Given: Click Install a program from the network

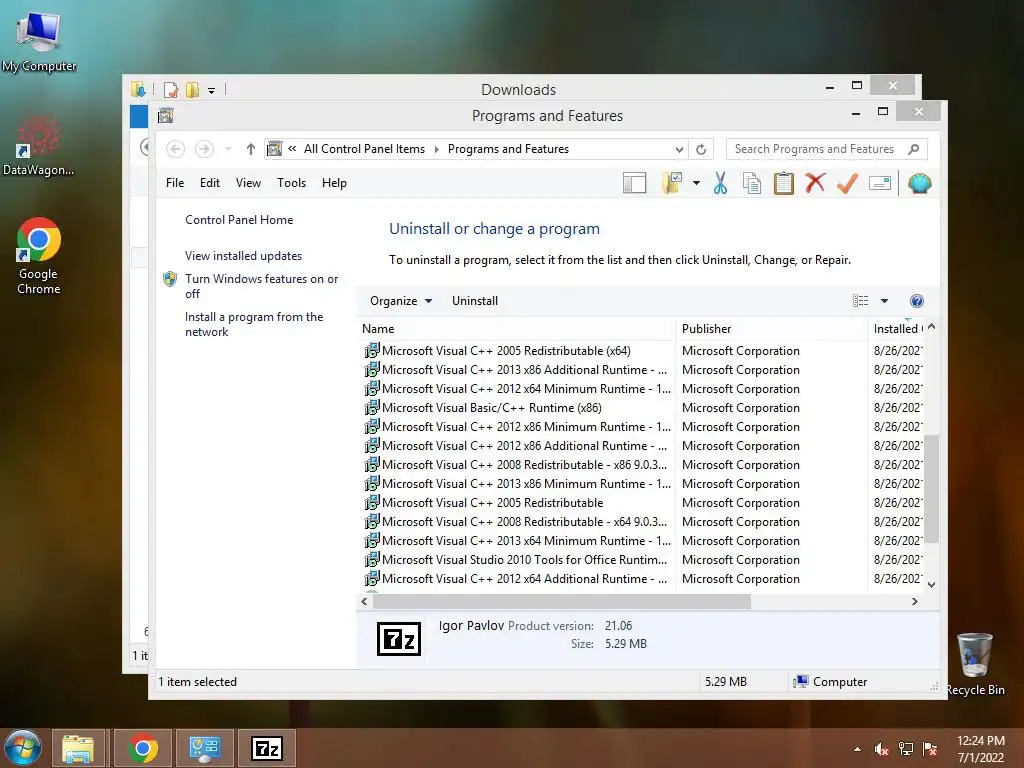Looking at the screenshot, I should point(254,324).
